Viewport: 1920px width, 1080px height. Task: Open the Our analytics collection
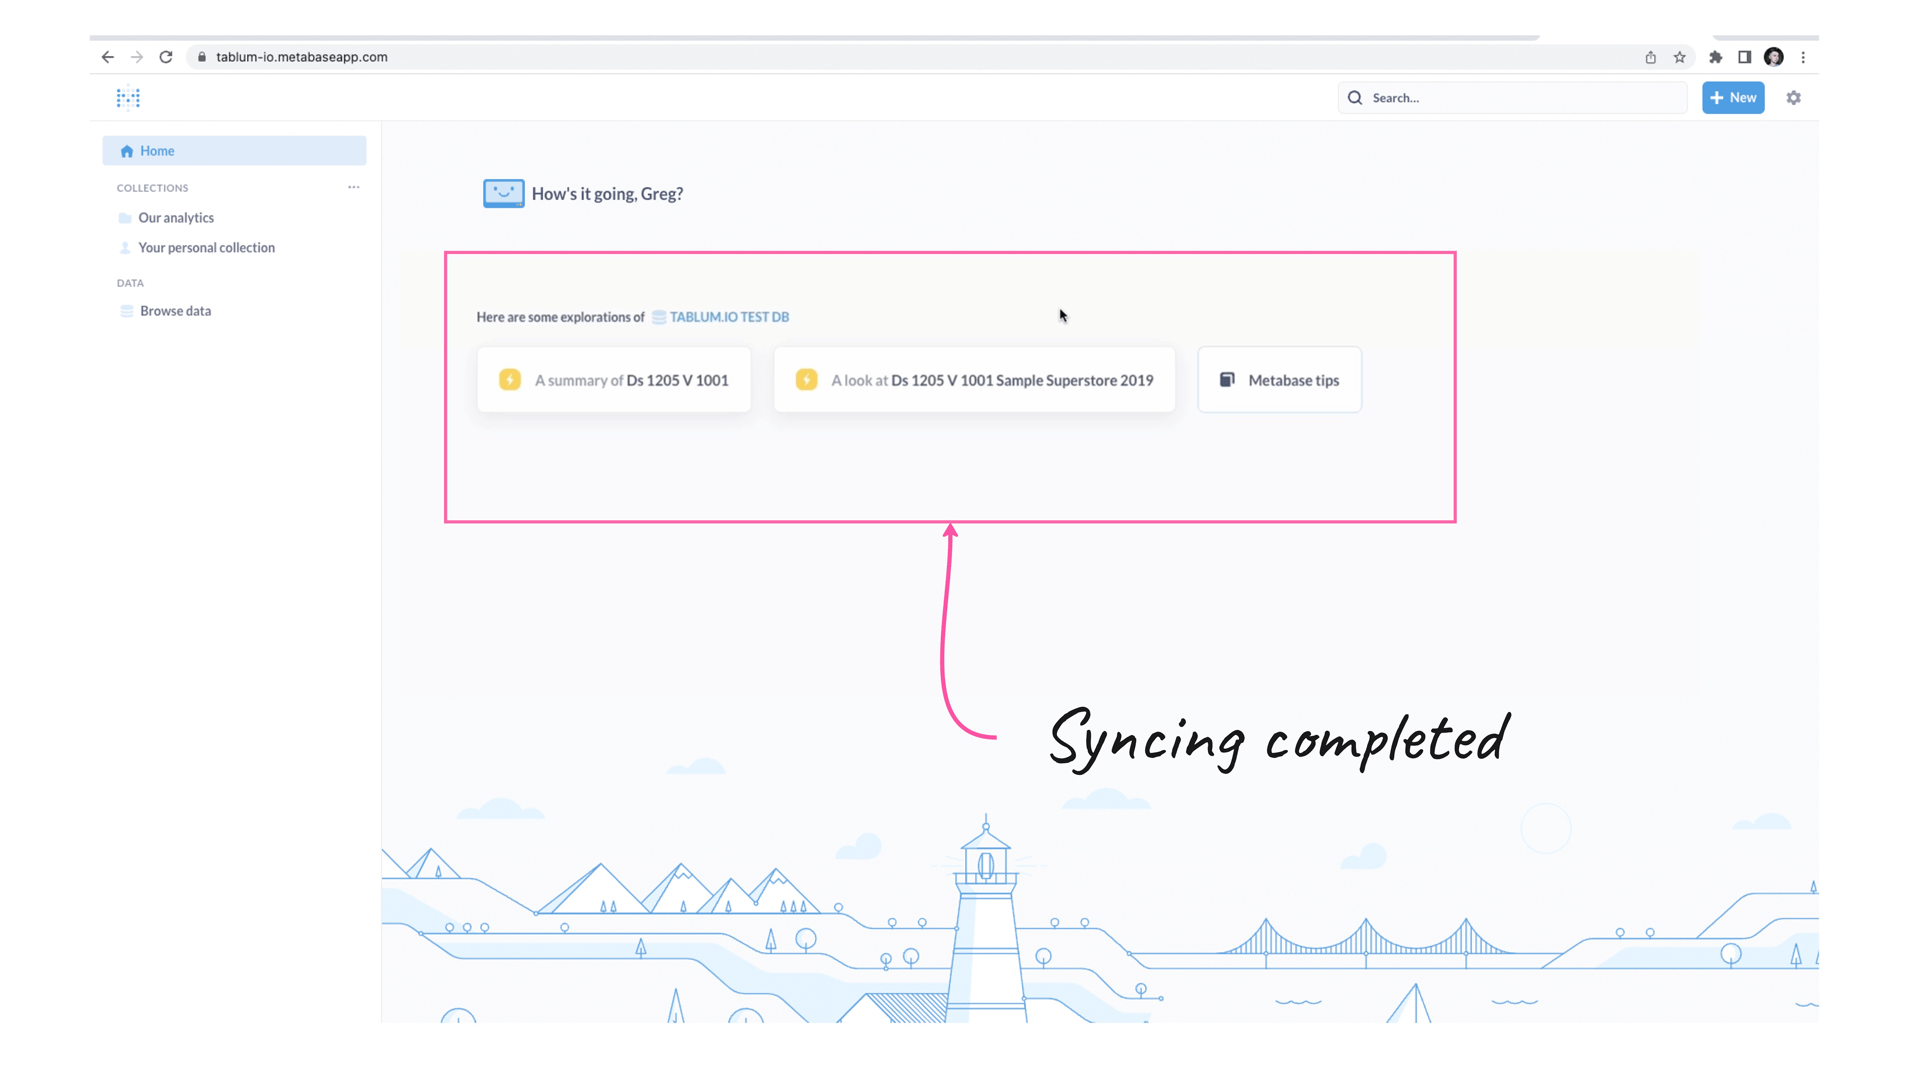176,218
